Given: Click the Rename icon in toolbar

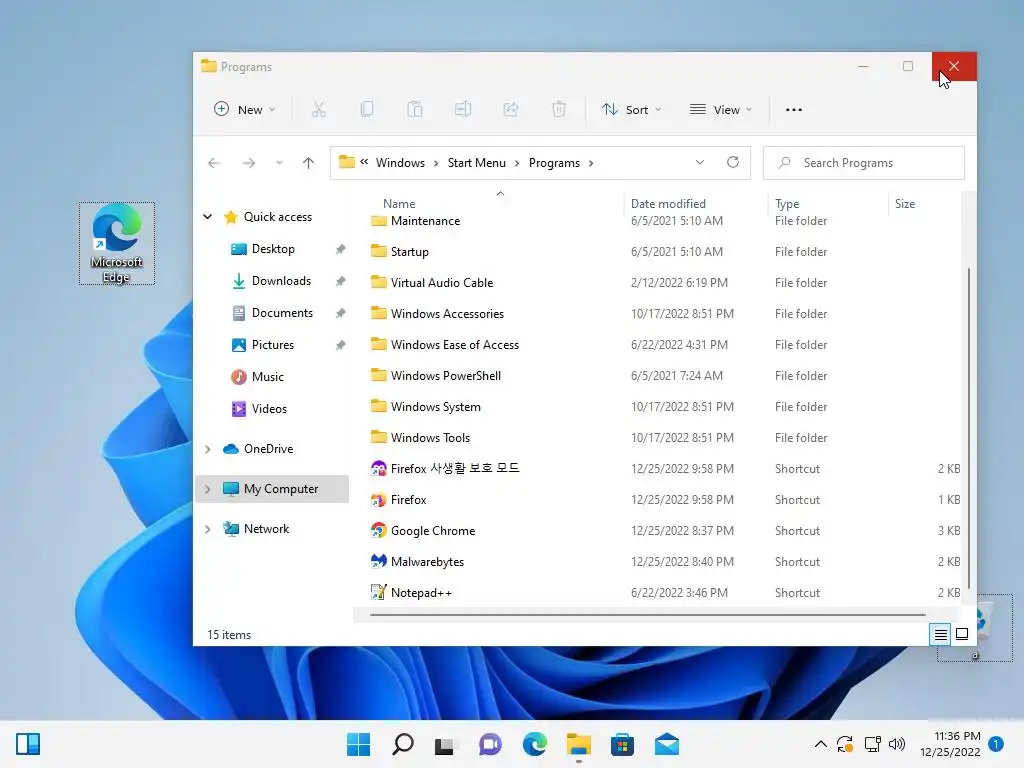Looking at the screenshot, I should click(463, 109).
